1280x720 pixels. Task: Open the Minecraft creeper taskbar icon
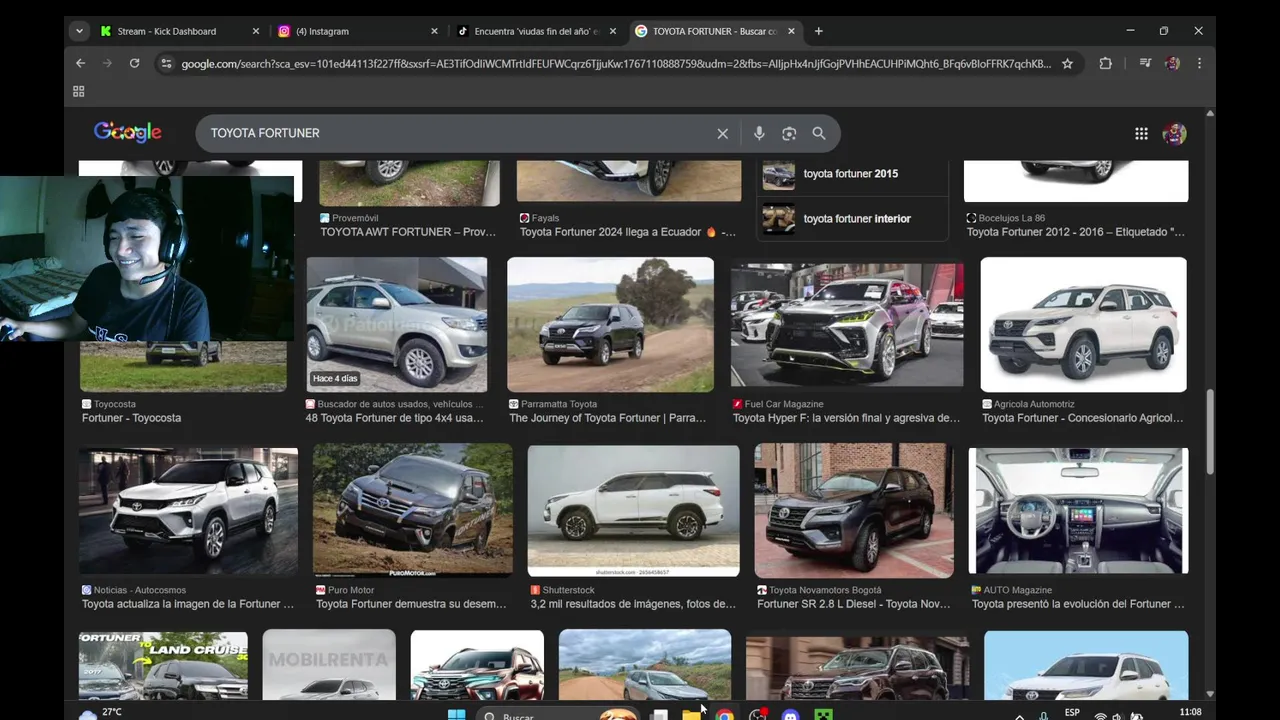[x=823, y=715]
